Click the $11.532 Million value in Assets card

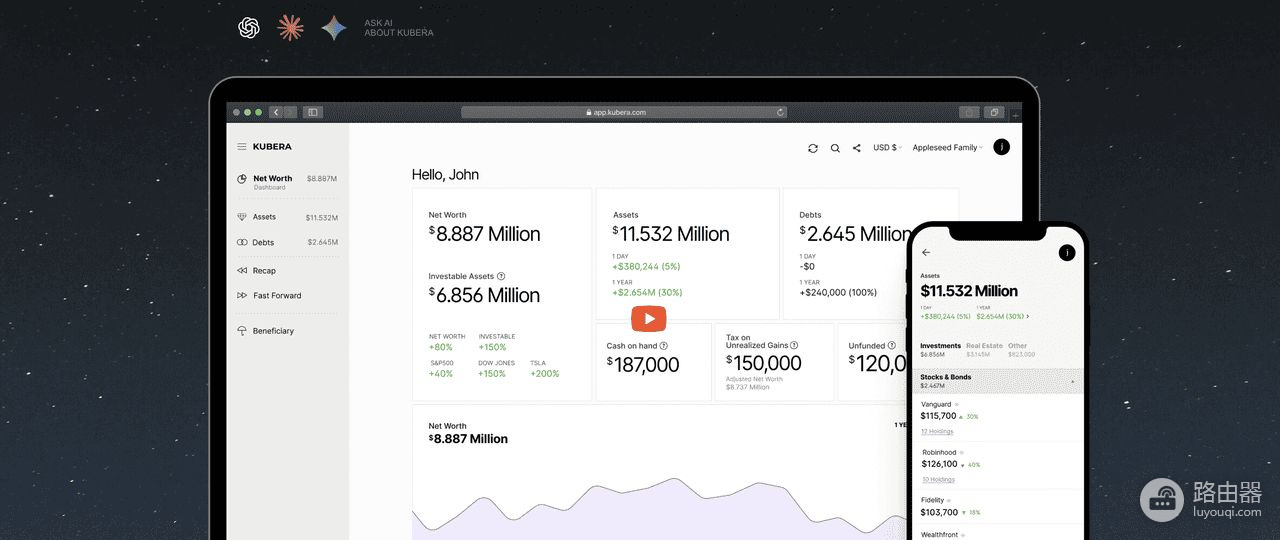pos(671,234)
